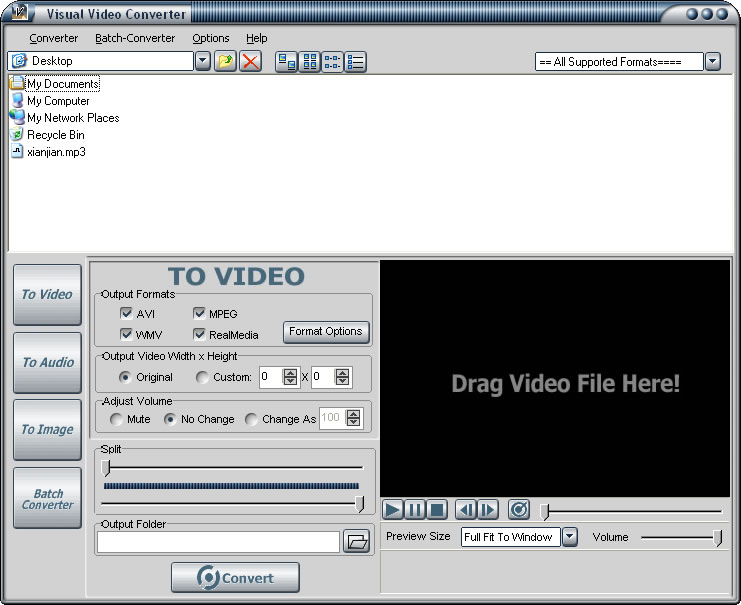Toggle the RealMedia format checkbox
The image size is (741, 605).
point(200,335)
